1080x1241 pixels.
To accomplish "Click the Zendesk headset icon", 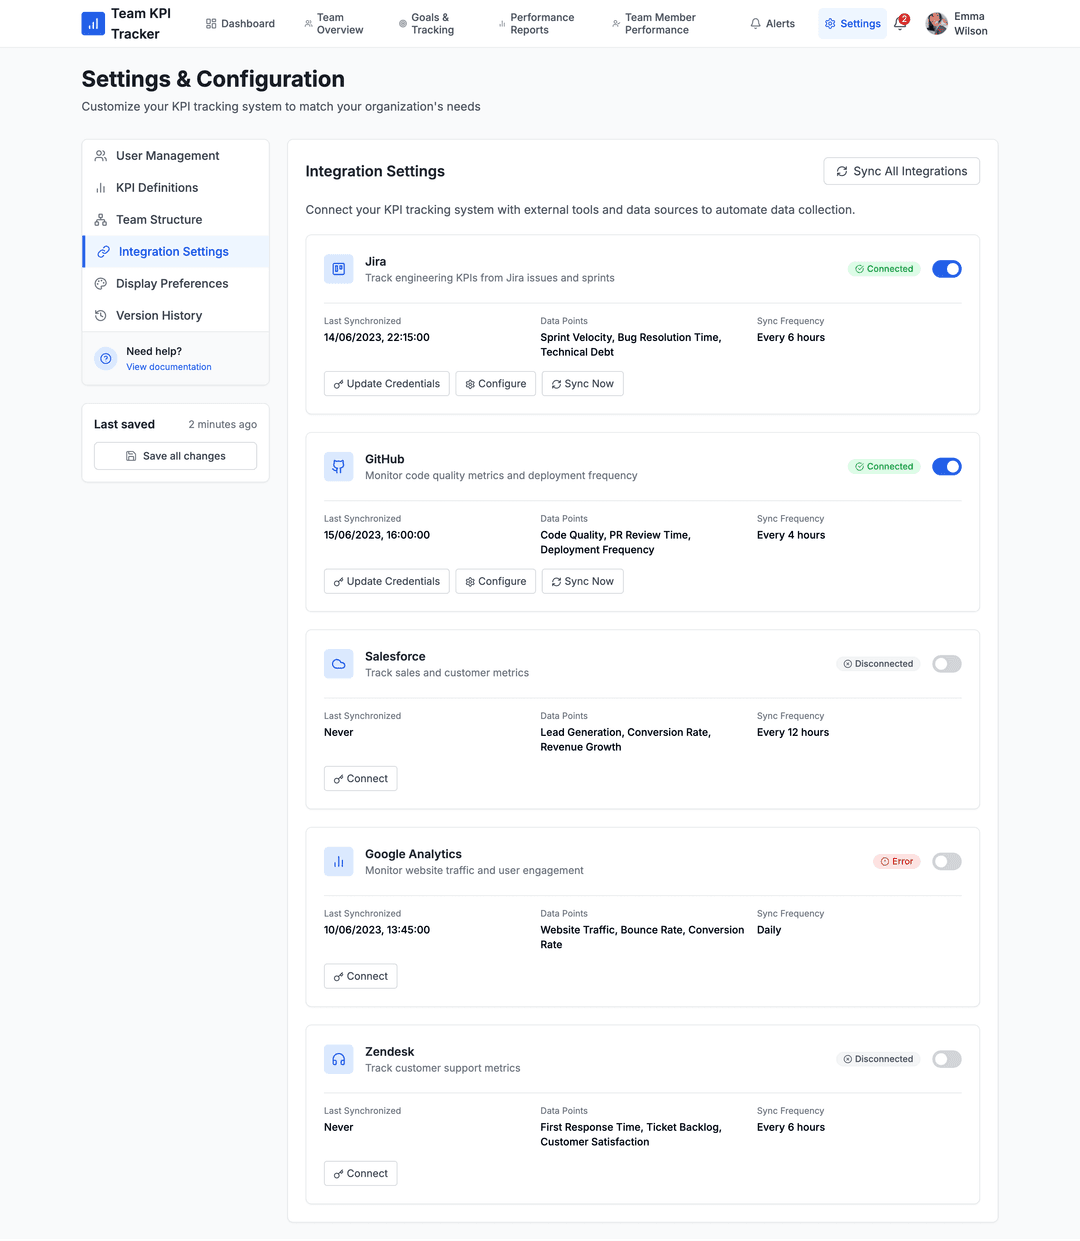I will 338,1058.
